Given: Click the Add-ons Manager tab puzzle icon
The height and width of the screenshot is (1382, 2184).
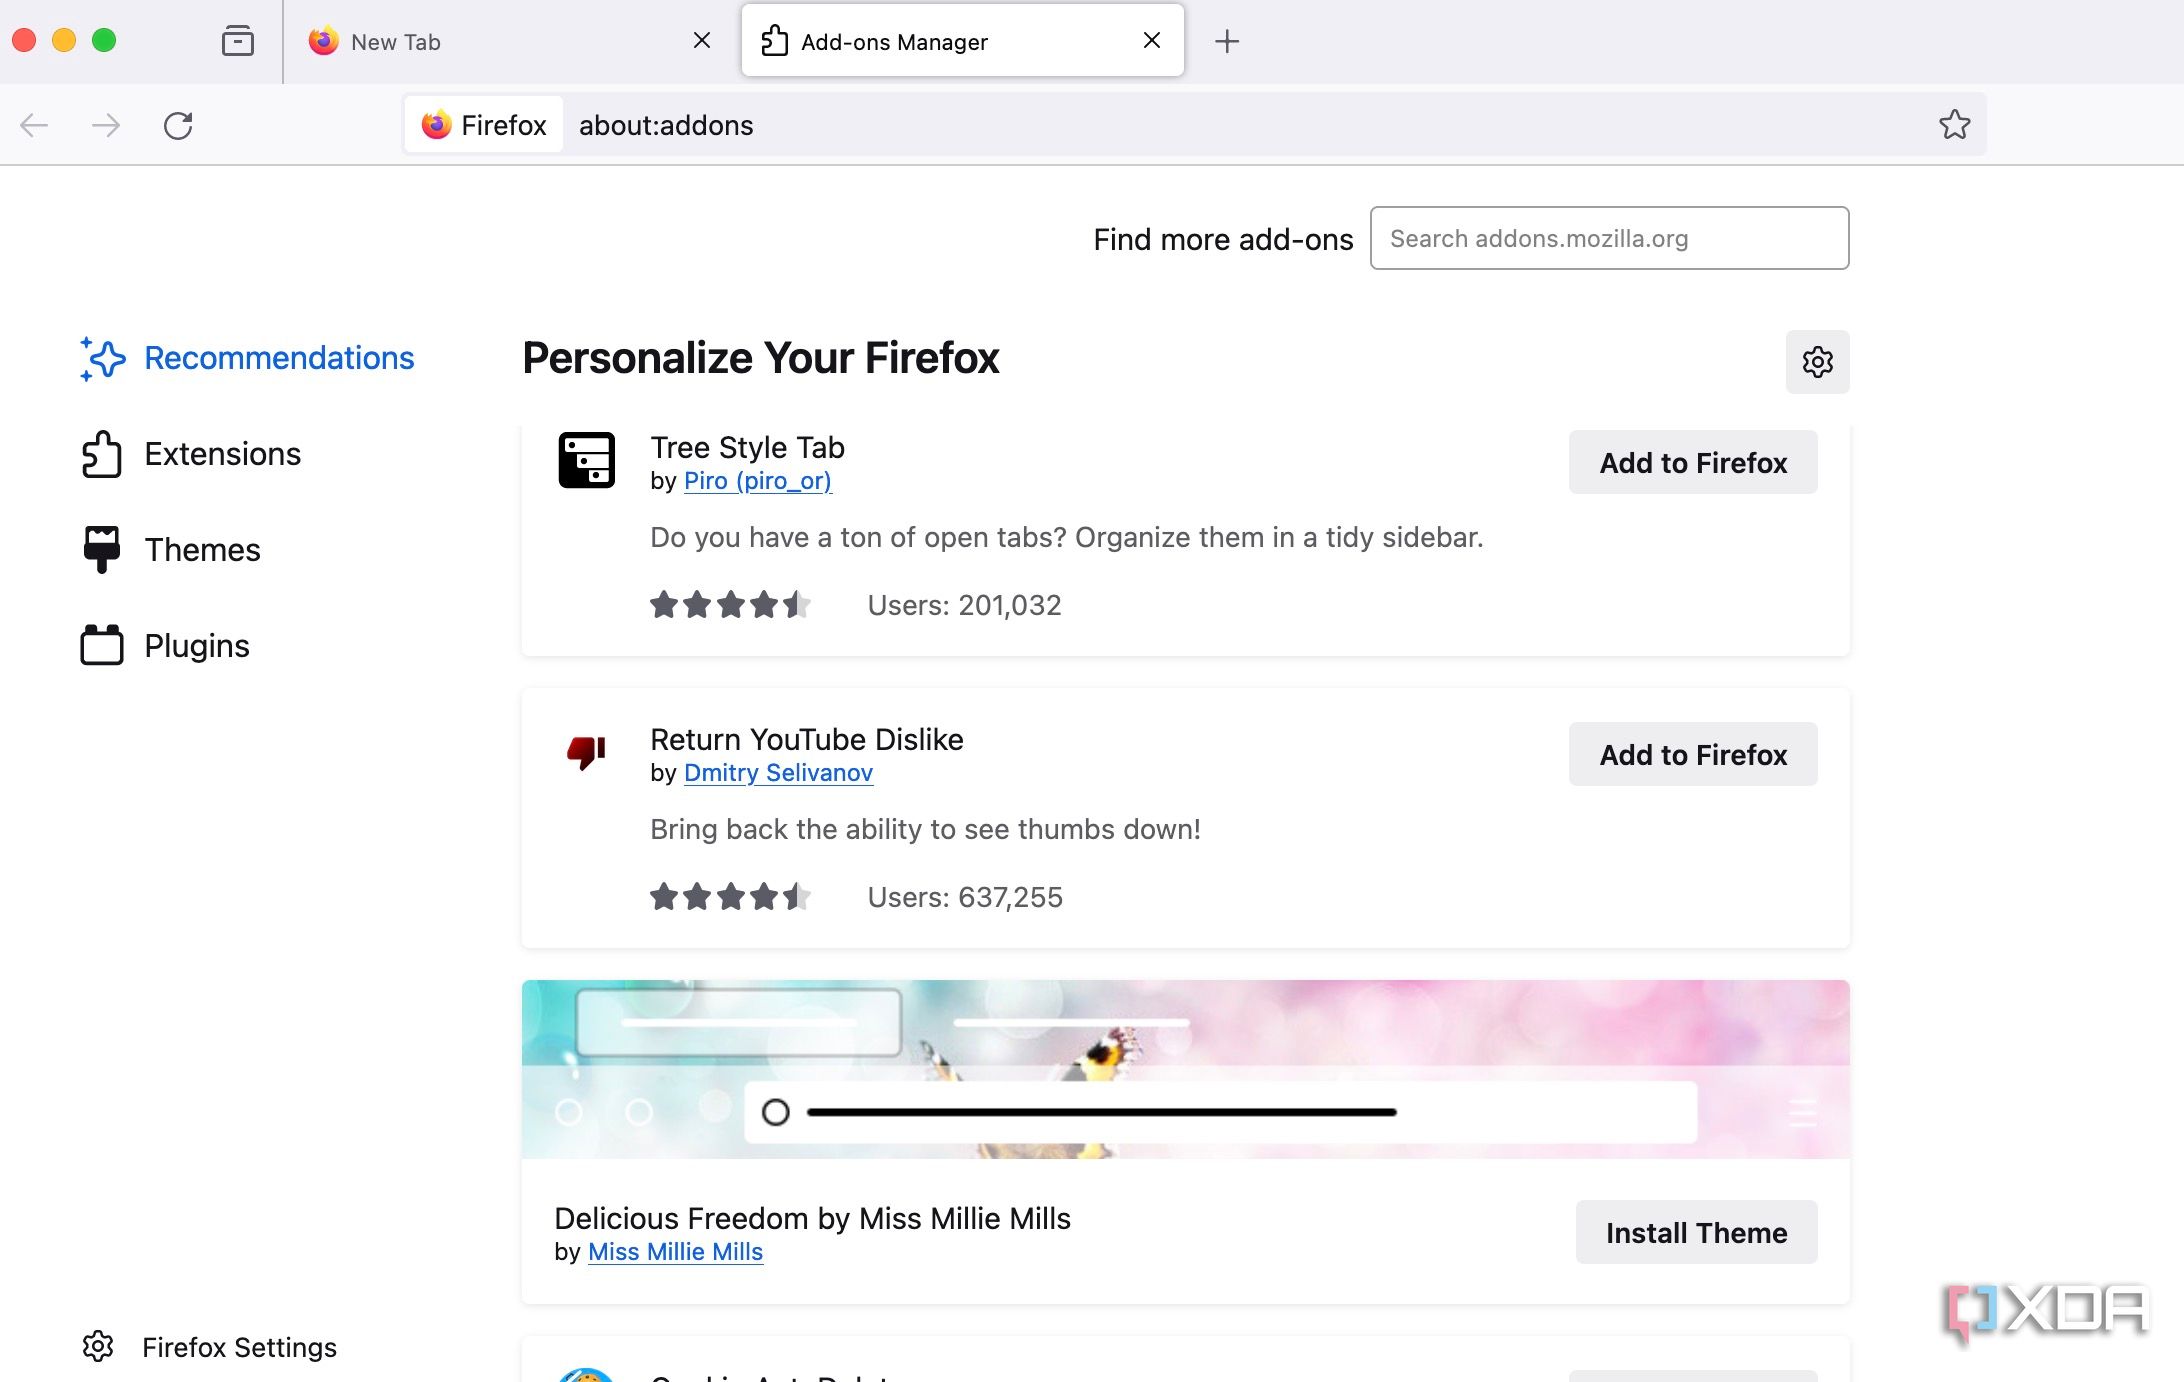Looking at the screenshot, I should pyautogui.click(x=775, y=41).
